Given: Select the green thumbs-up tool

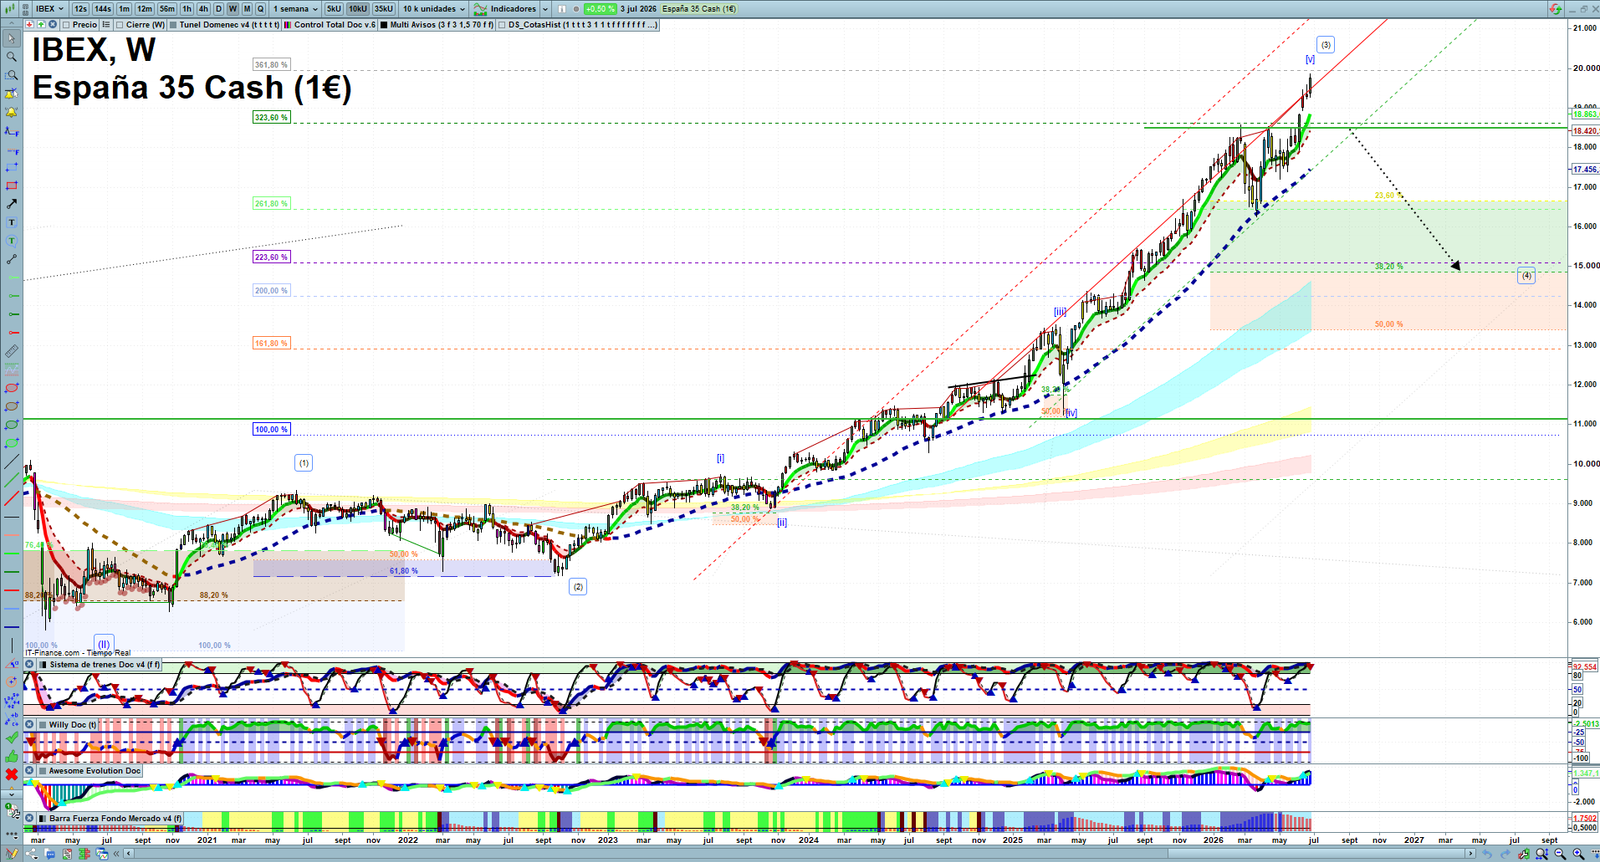Looking at the screenshot, I should (11, 755).
